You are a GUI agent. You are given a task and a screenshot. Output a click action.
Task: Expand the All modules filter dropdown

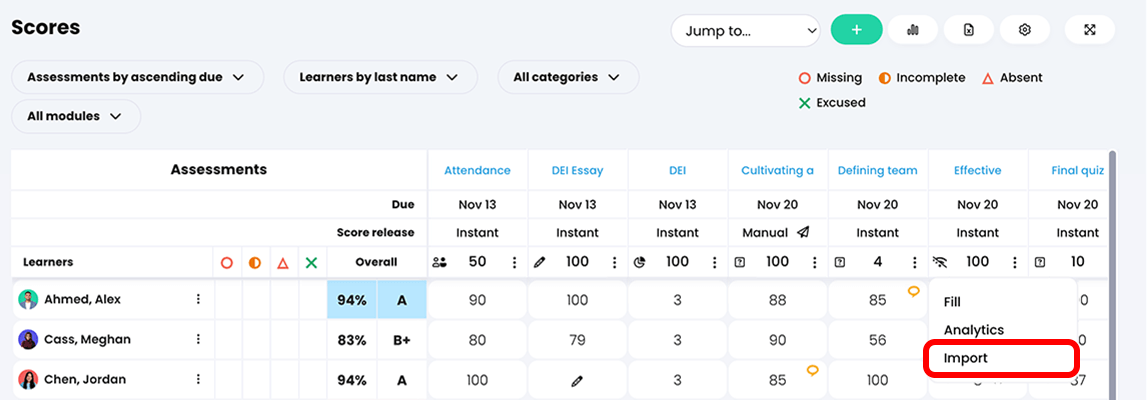76,116
